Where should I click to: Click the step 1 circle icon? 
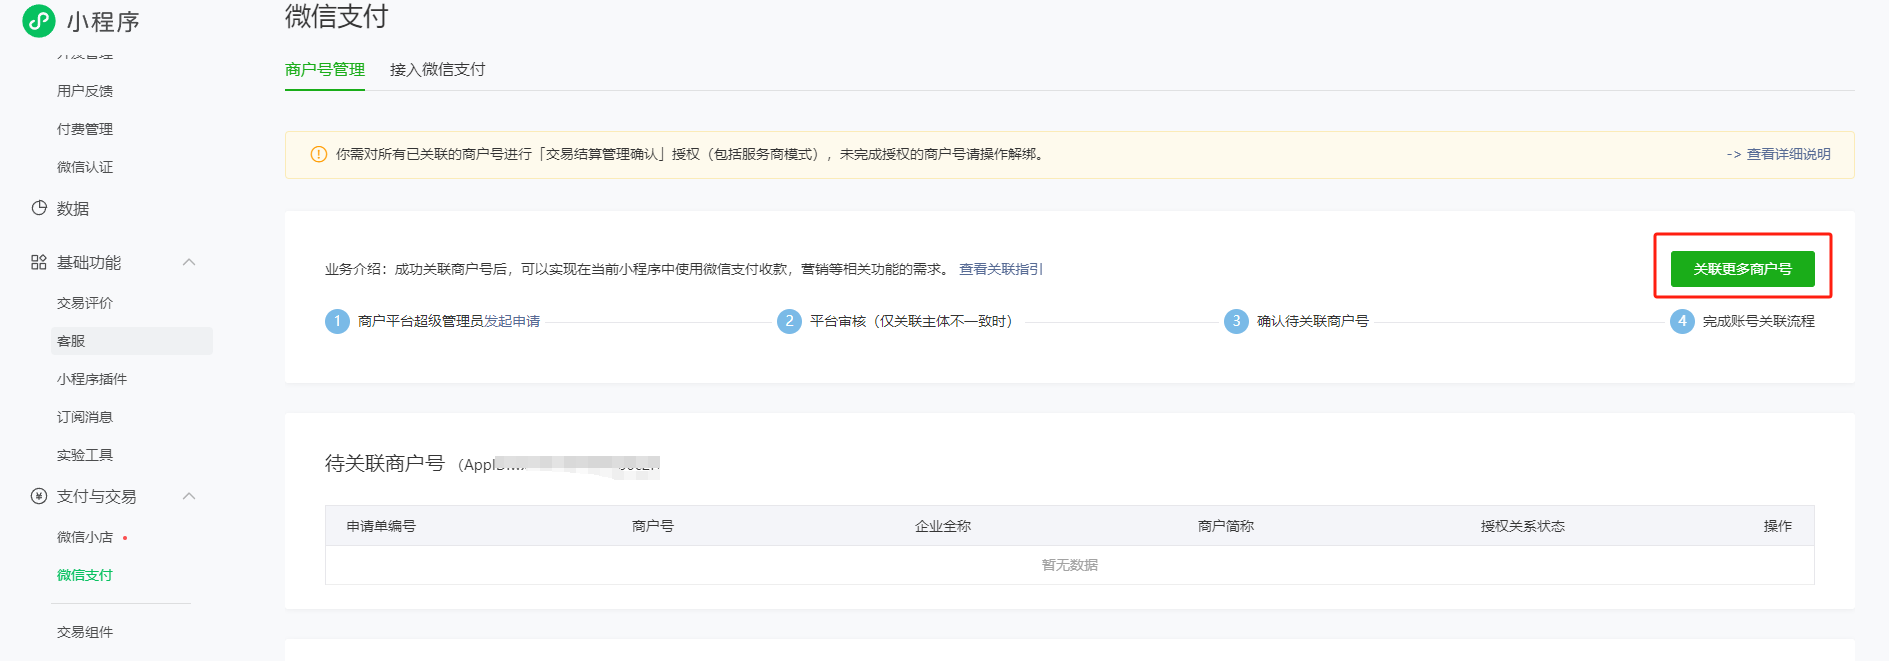(x=338, y=321)
